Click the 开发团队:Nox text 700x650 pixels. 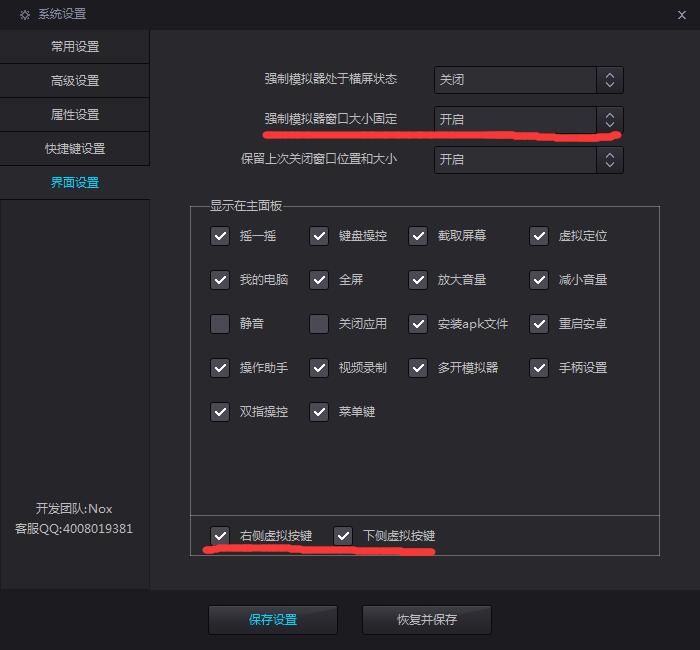coord(74,508)
